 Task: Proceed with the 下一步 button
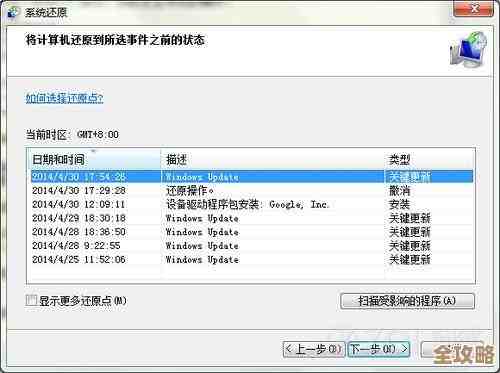click(x=379, y=349)
